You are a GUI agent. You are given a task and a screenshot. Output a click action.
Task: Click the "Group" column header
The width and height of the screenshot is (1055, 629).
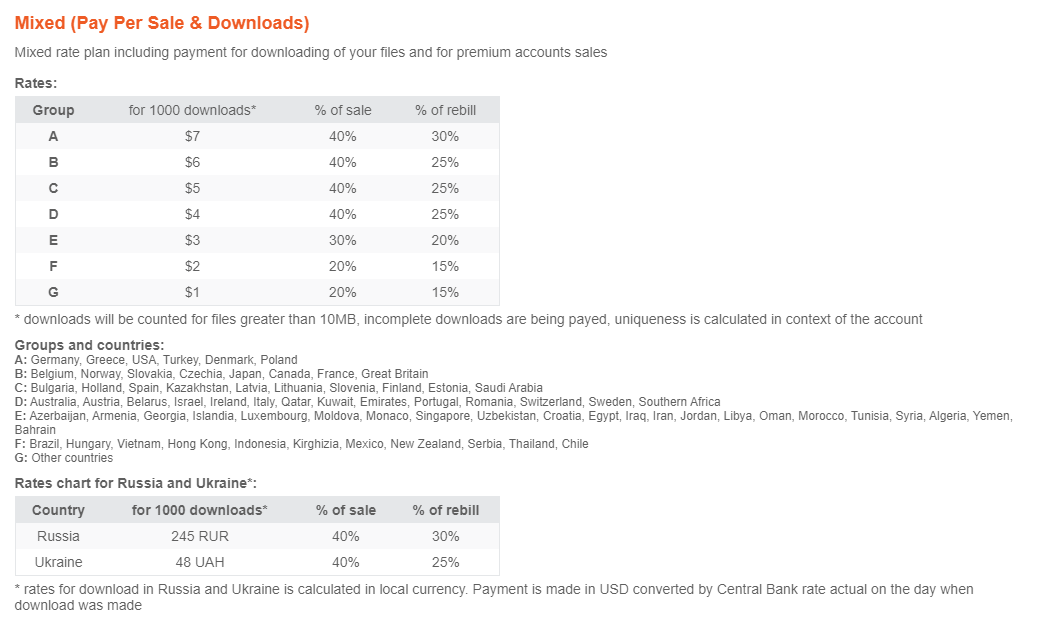pyautogui.click(x=53, y=110)
